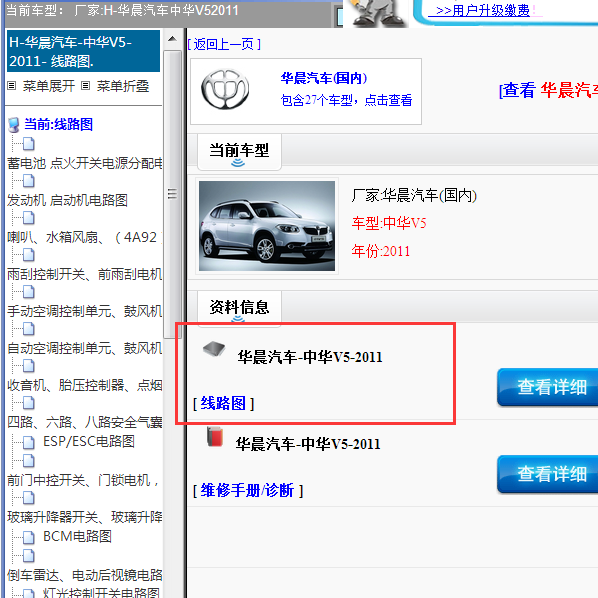Viewport: 598px width, 598px height.
Task: Select the 资料信息 tab
Action: (x=239, y=308)
